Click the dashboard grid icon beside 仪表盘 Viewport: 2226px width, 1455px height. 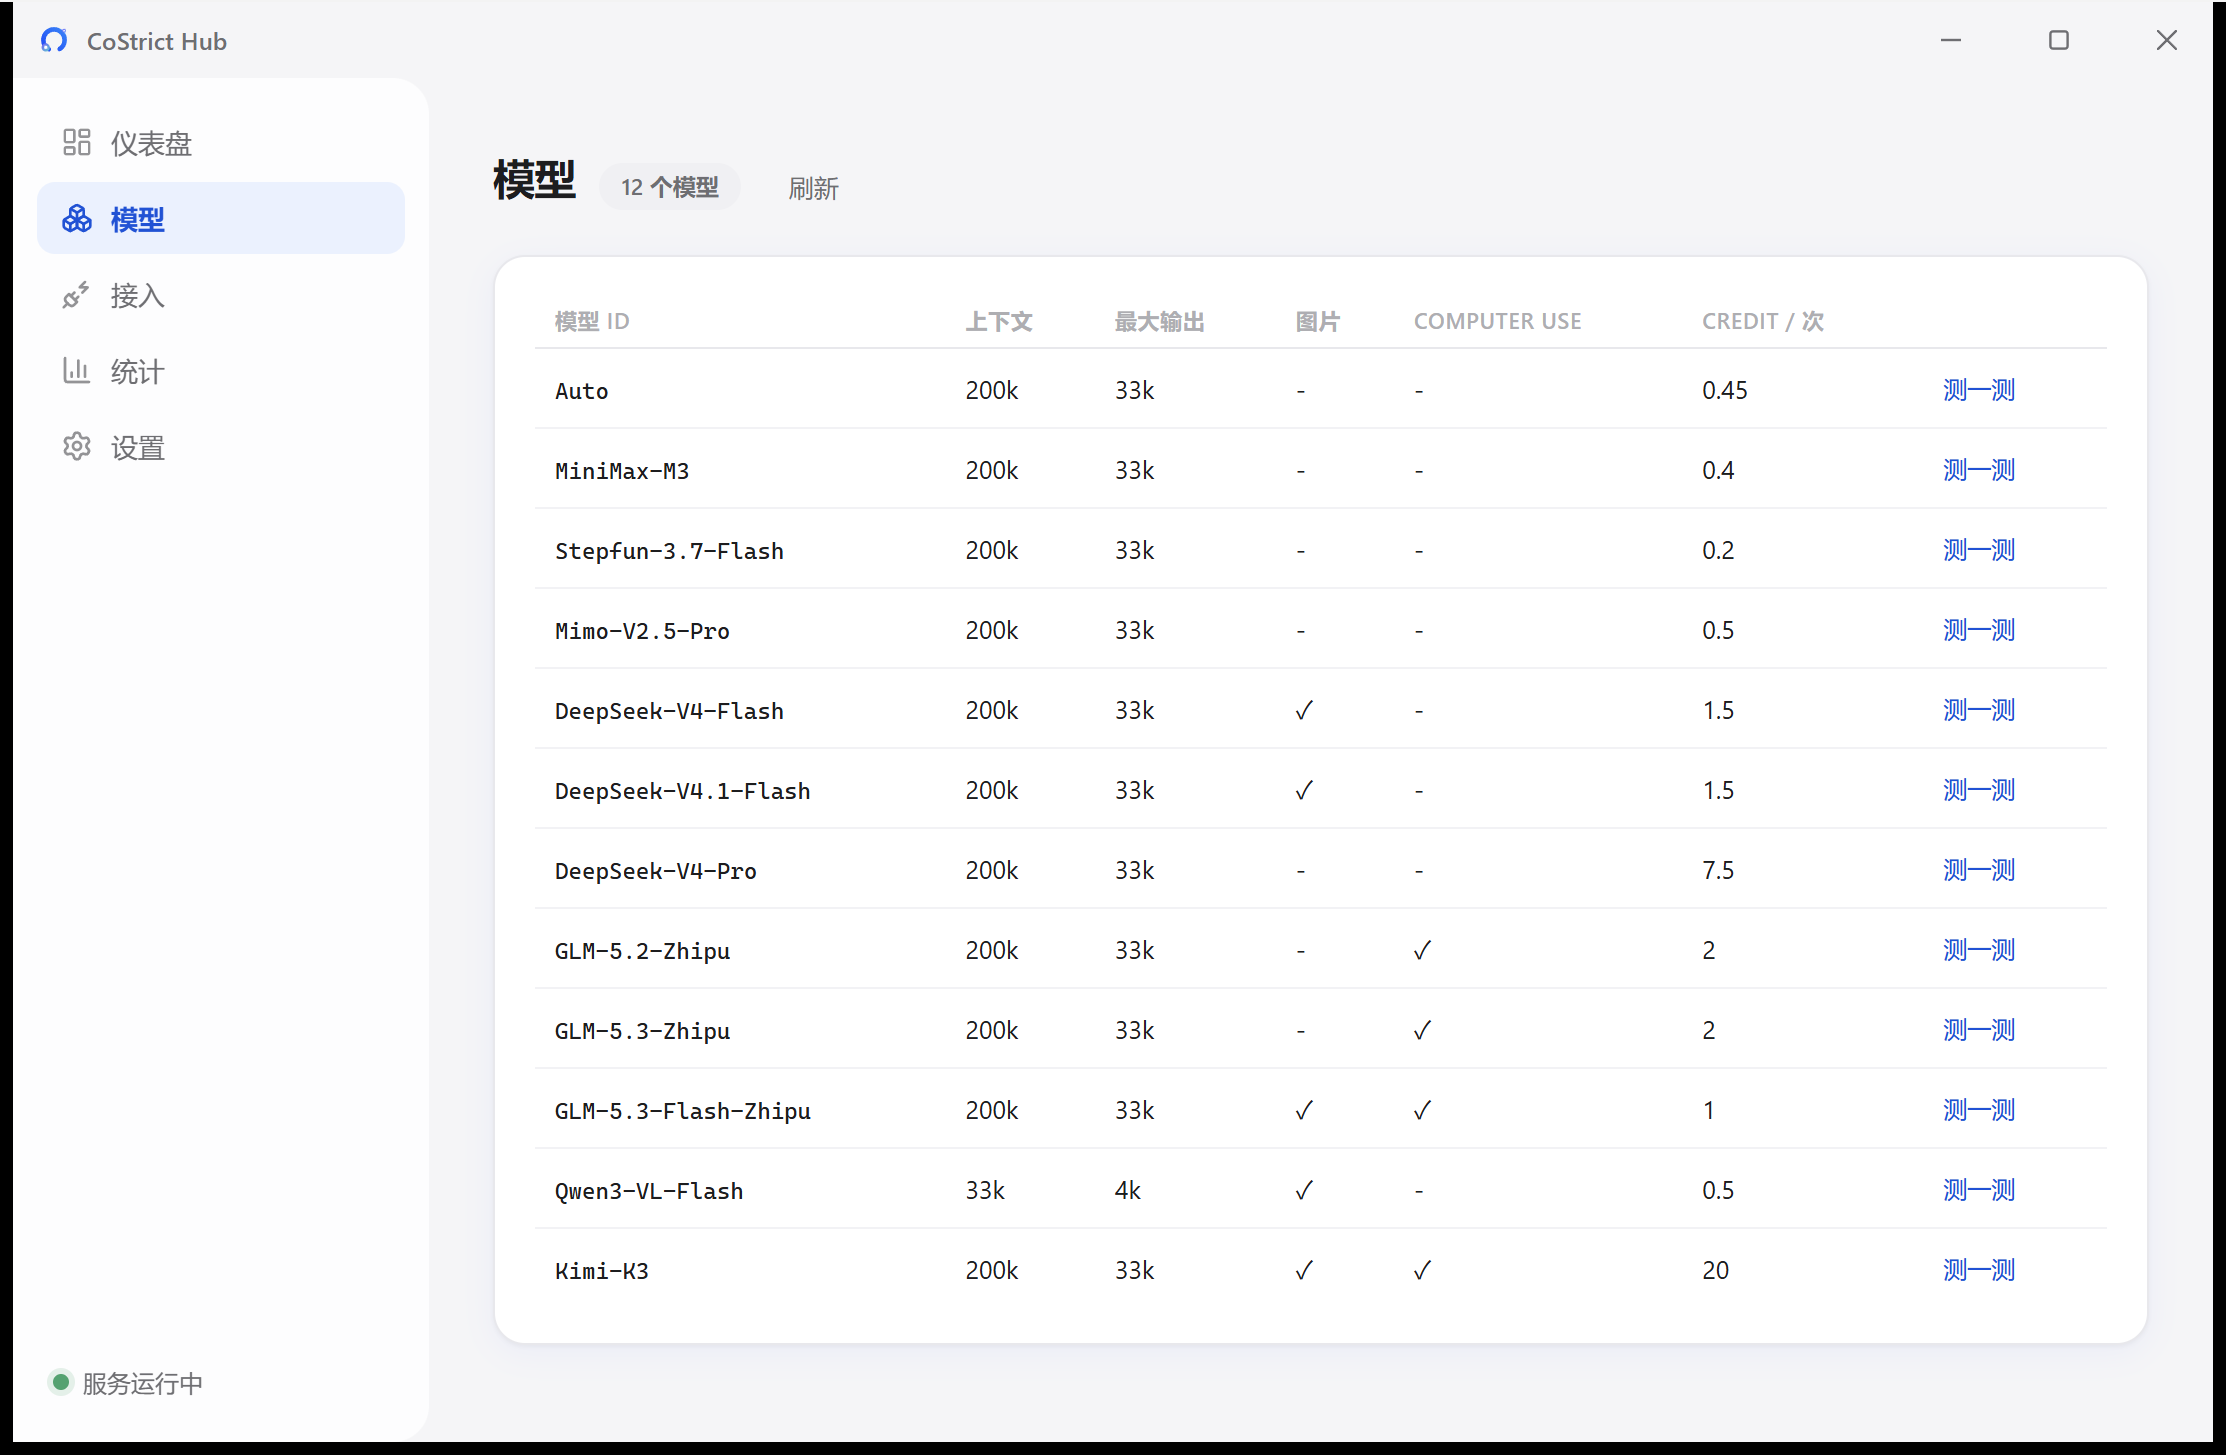coord(77,143)
